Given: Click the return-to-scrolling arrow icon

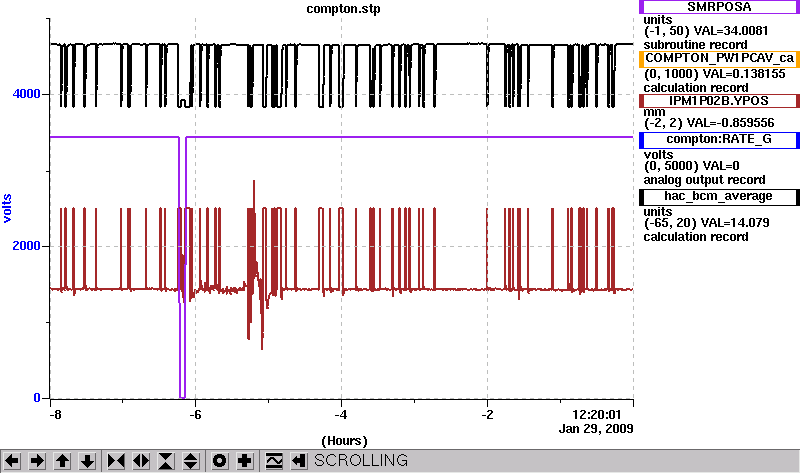Looking at the screenshot, I should point(299,461).
